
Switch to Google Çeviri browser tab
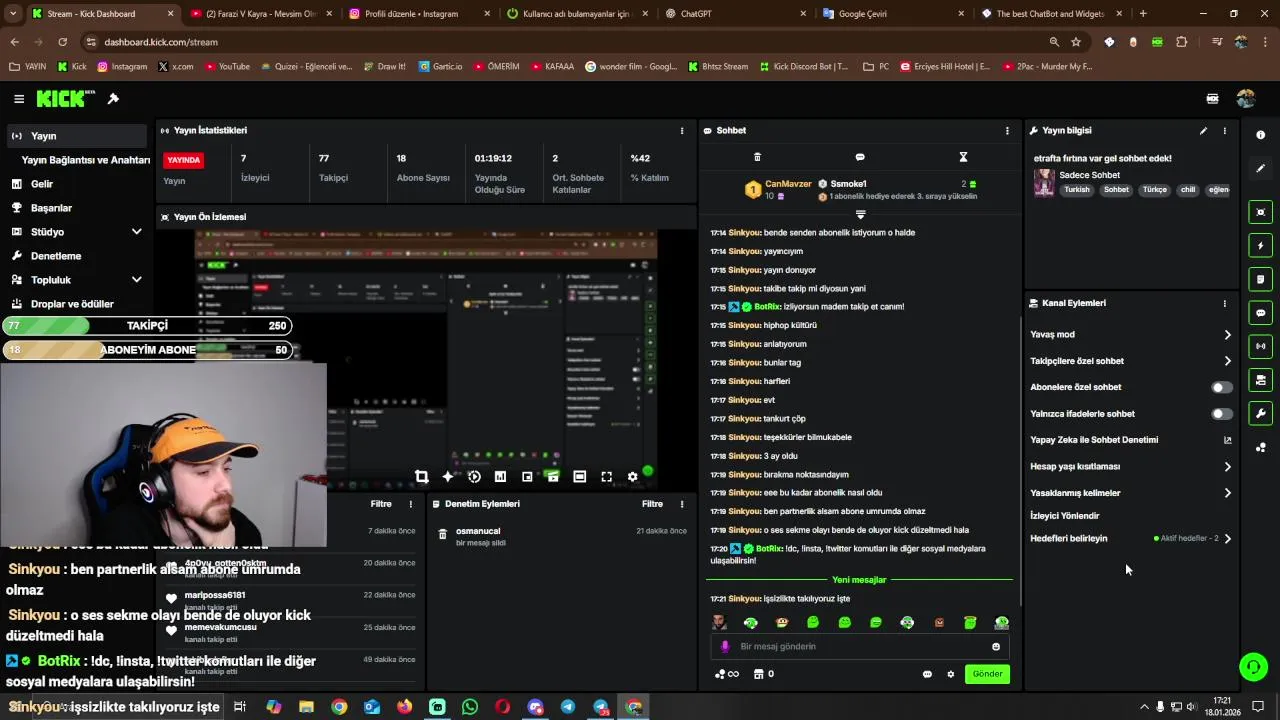coord(895,14)
